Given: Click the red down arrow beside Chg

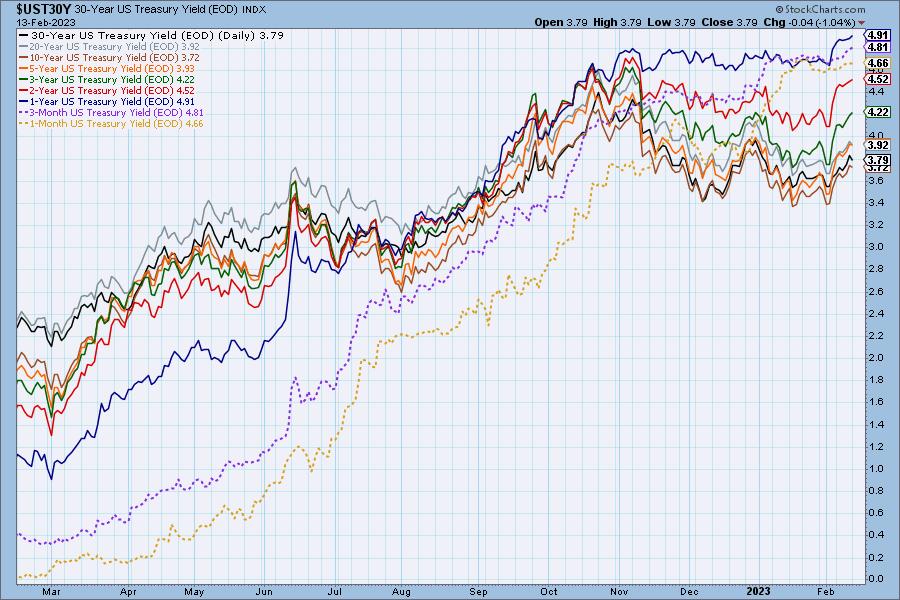Looking at the screenshot, I should 862,23.
